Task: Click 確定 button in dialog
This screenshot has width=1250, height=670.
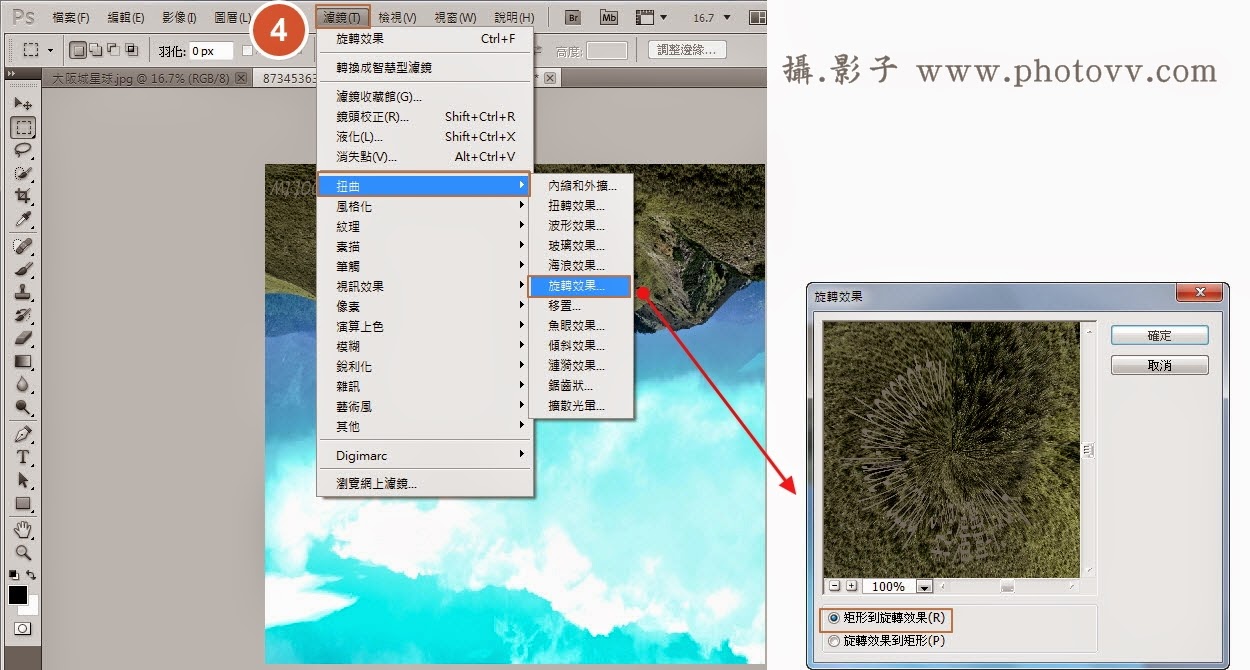Action: tap(1160, 336)
